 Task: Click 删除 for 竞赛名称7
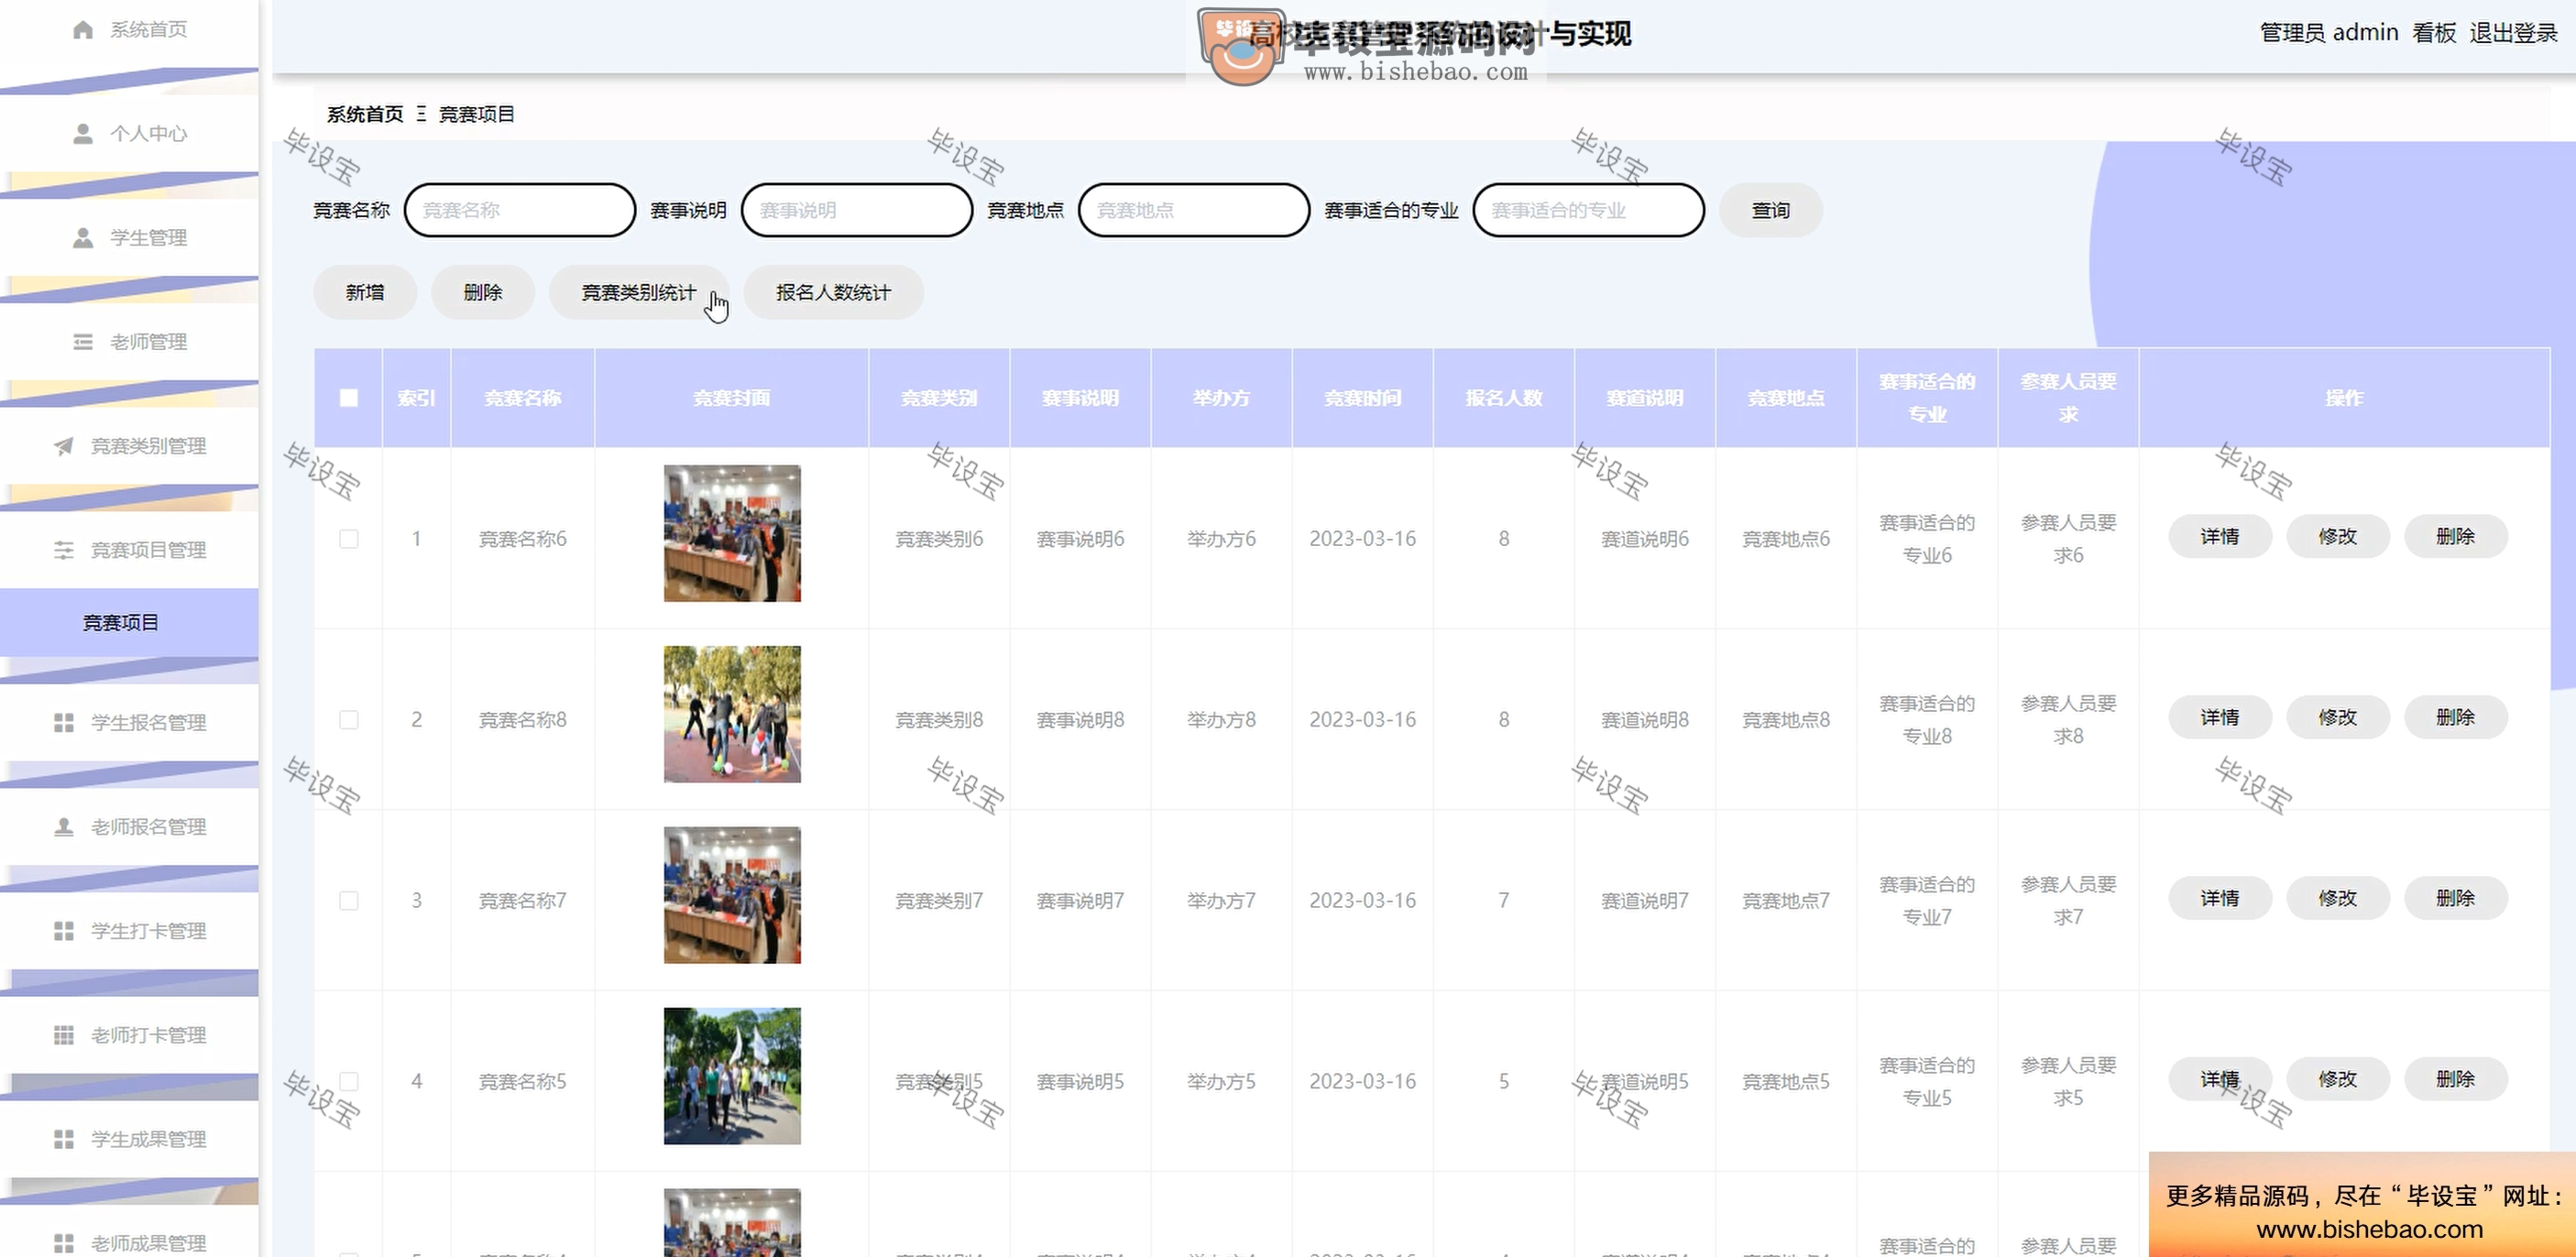point(2456,899)
